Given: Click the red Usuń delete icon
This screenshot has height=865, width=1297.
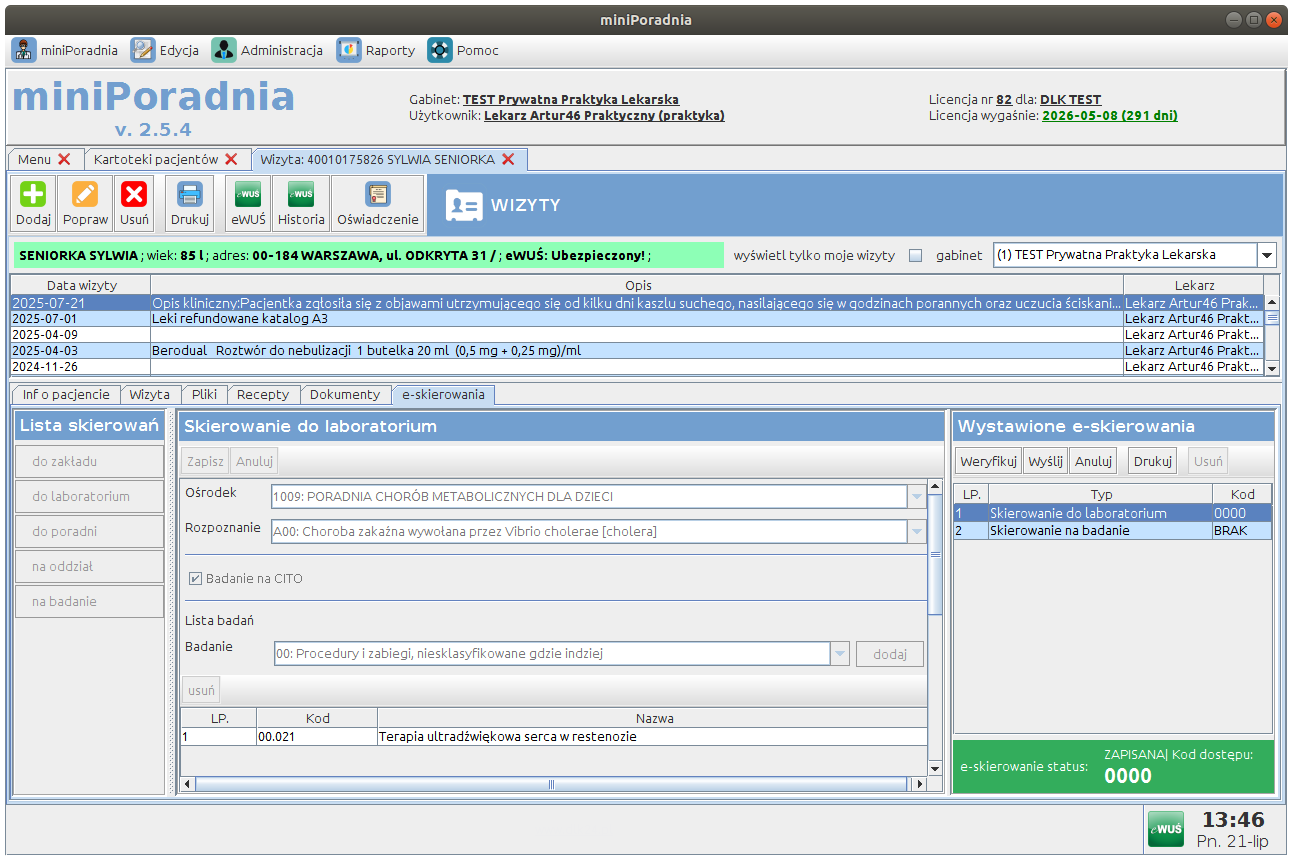Looking at the screenshot, I should [x=134, y=195].
